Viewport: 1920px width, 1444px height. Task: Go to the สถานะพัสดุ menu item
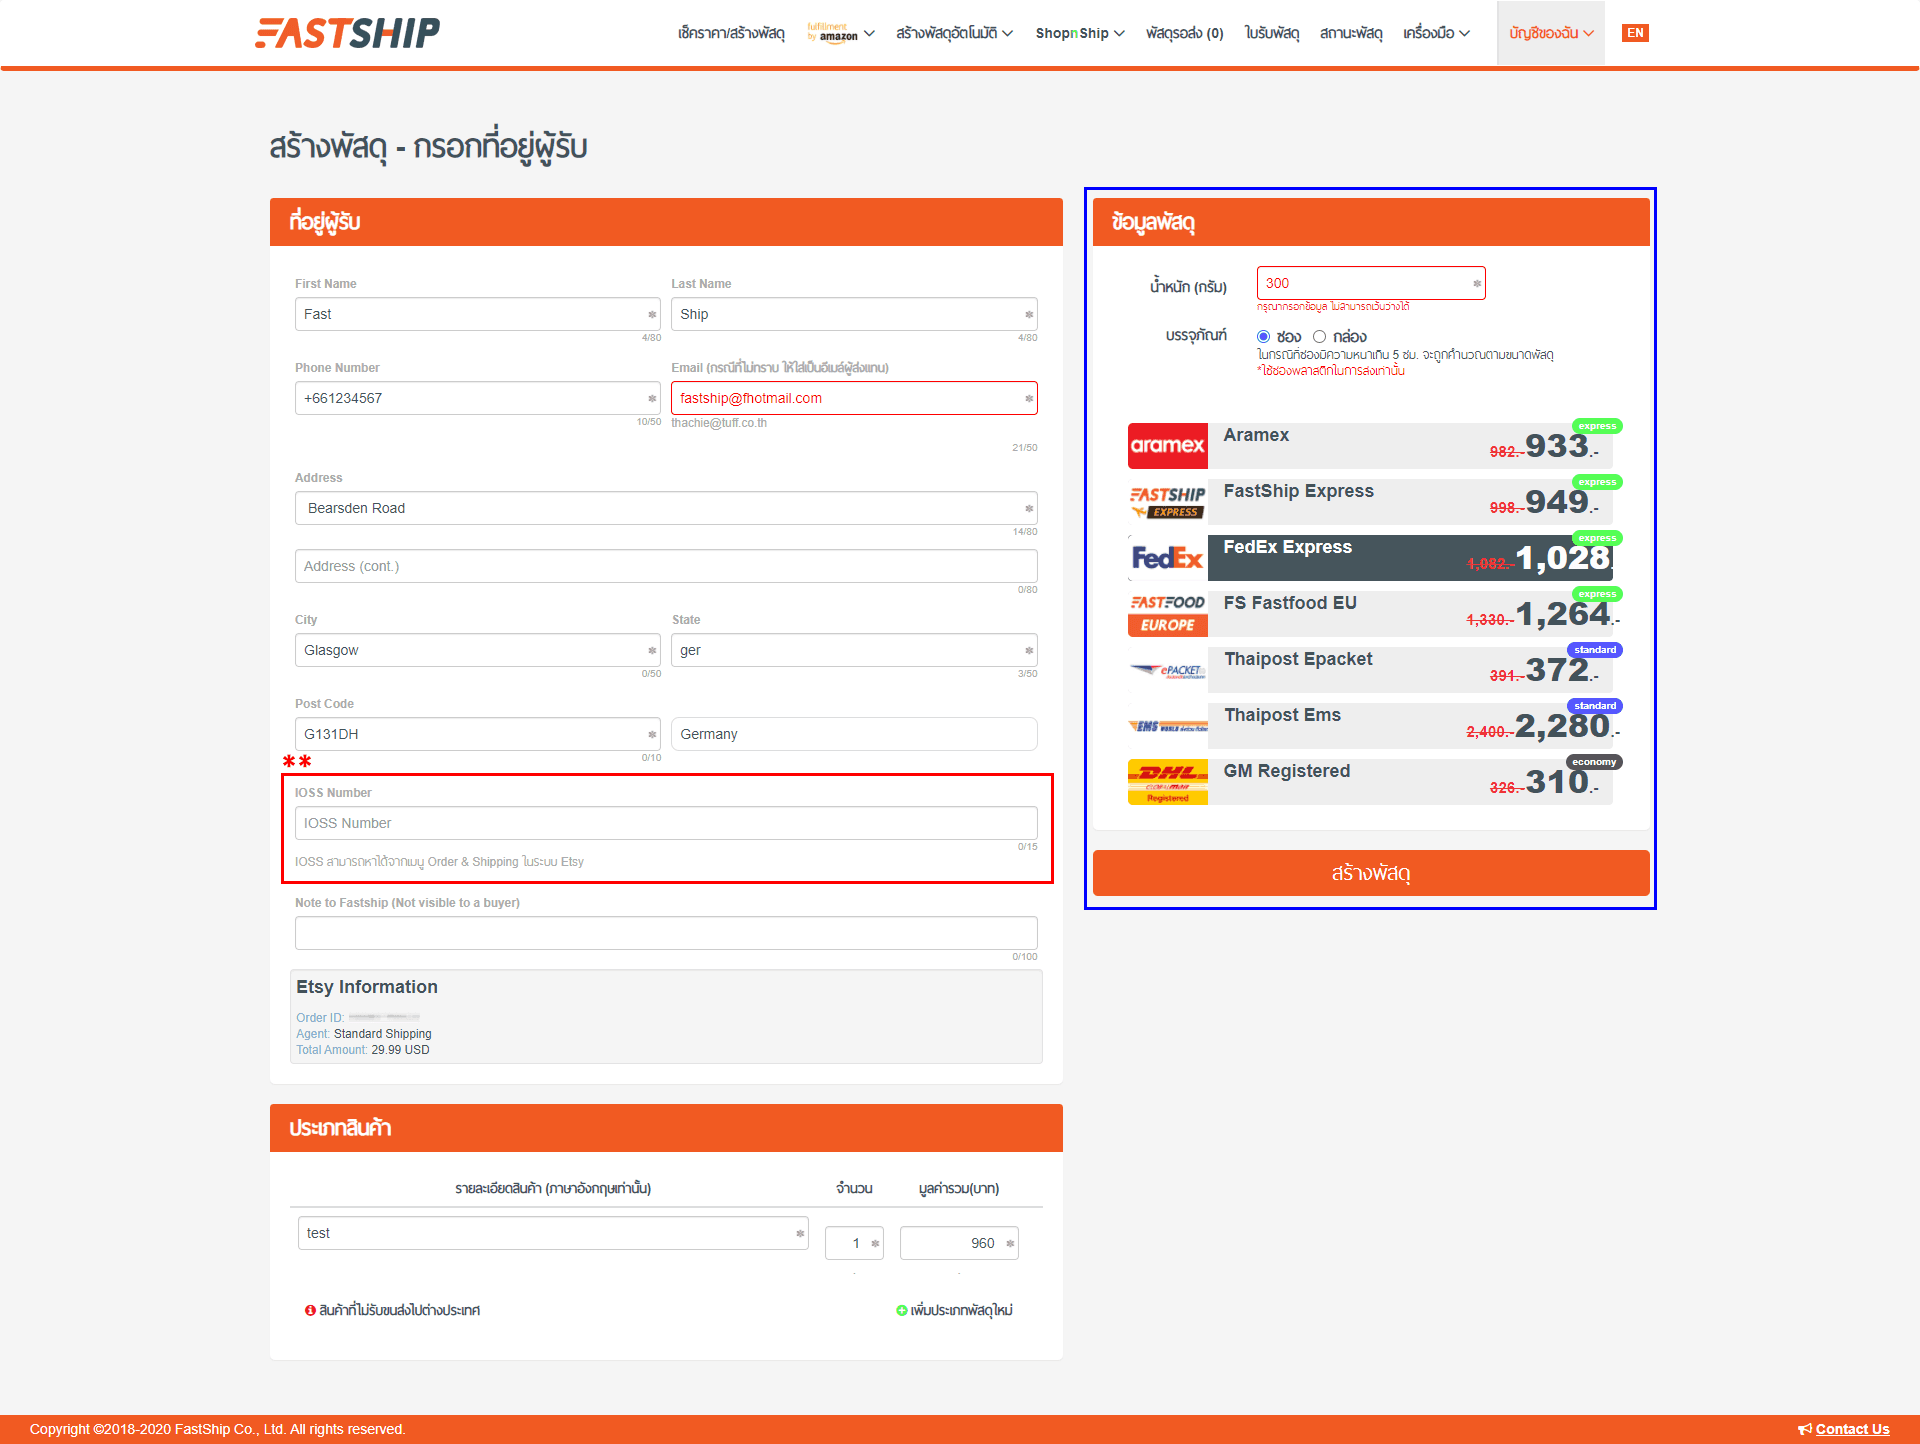1351,33
